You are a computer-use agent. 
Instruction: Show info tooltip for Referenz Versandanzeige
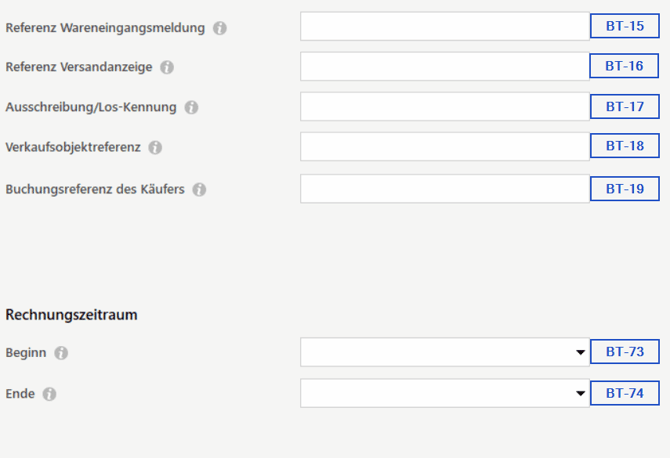tap(167, 67)
